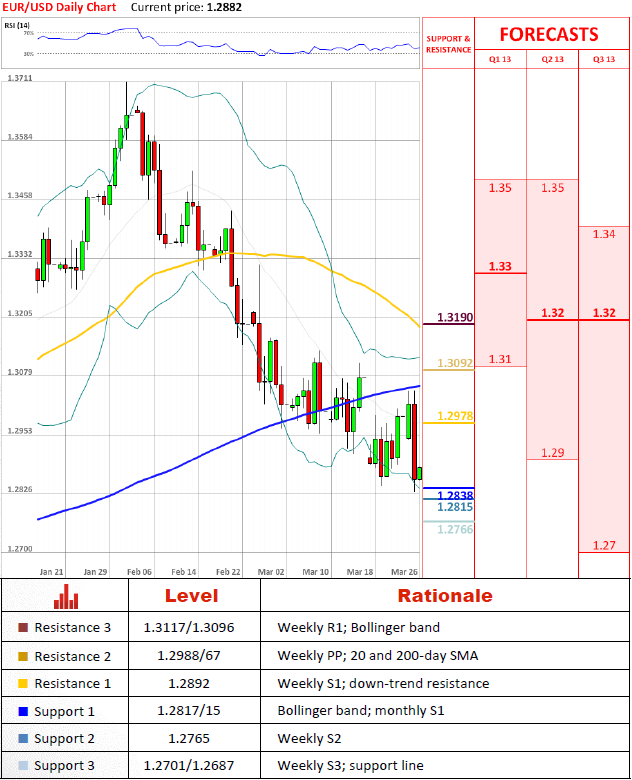Click the Resistance 1 yellow color swatch

tap(23, 683)
